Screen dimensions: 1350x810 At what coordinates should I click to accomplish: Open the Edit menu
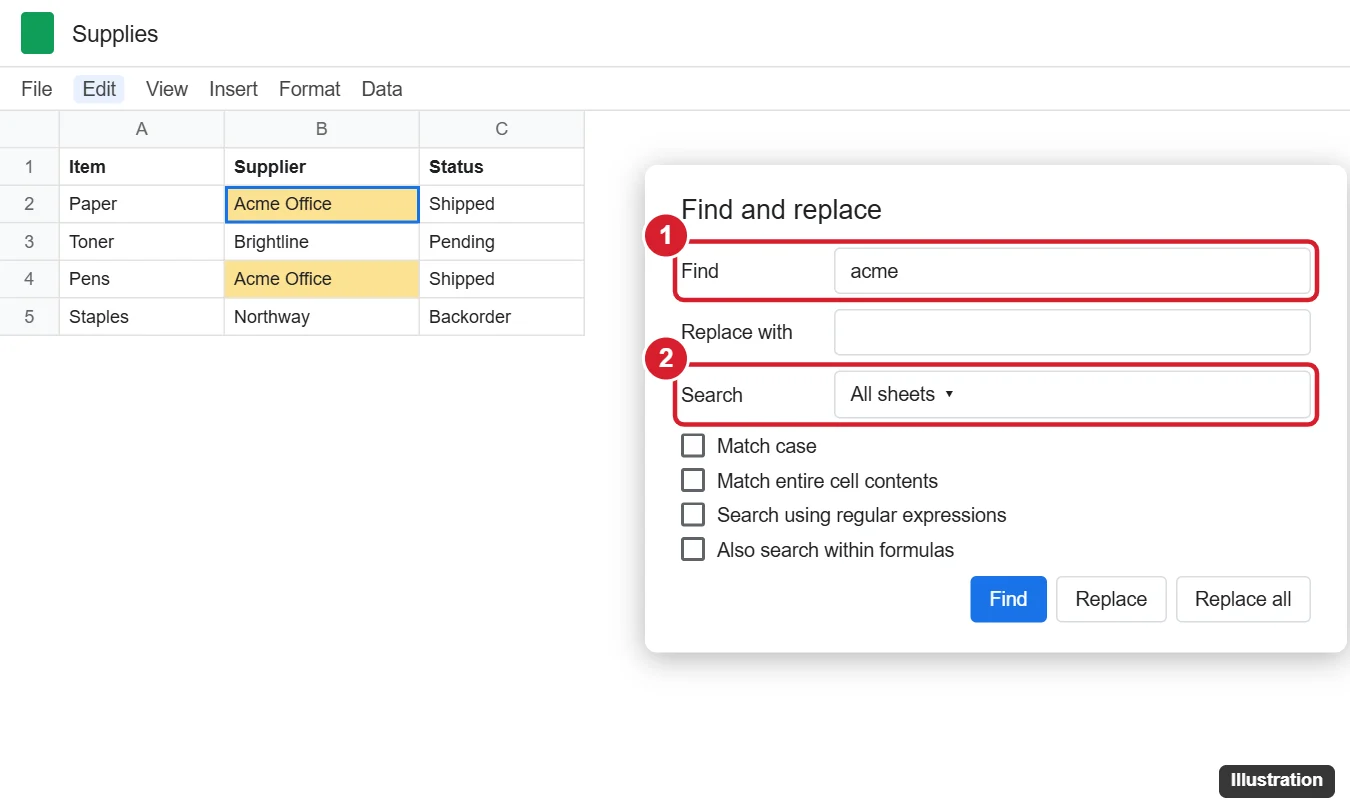pos(99,89)
